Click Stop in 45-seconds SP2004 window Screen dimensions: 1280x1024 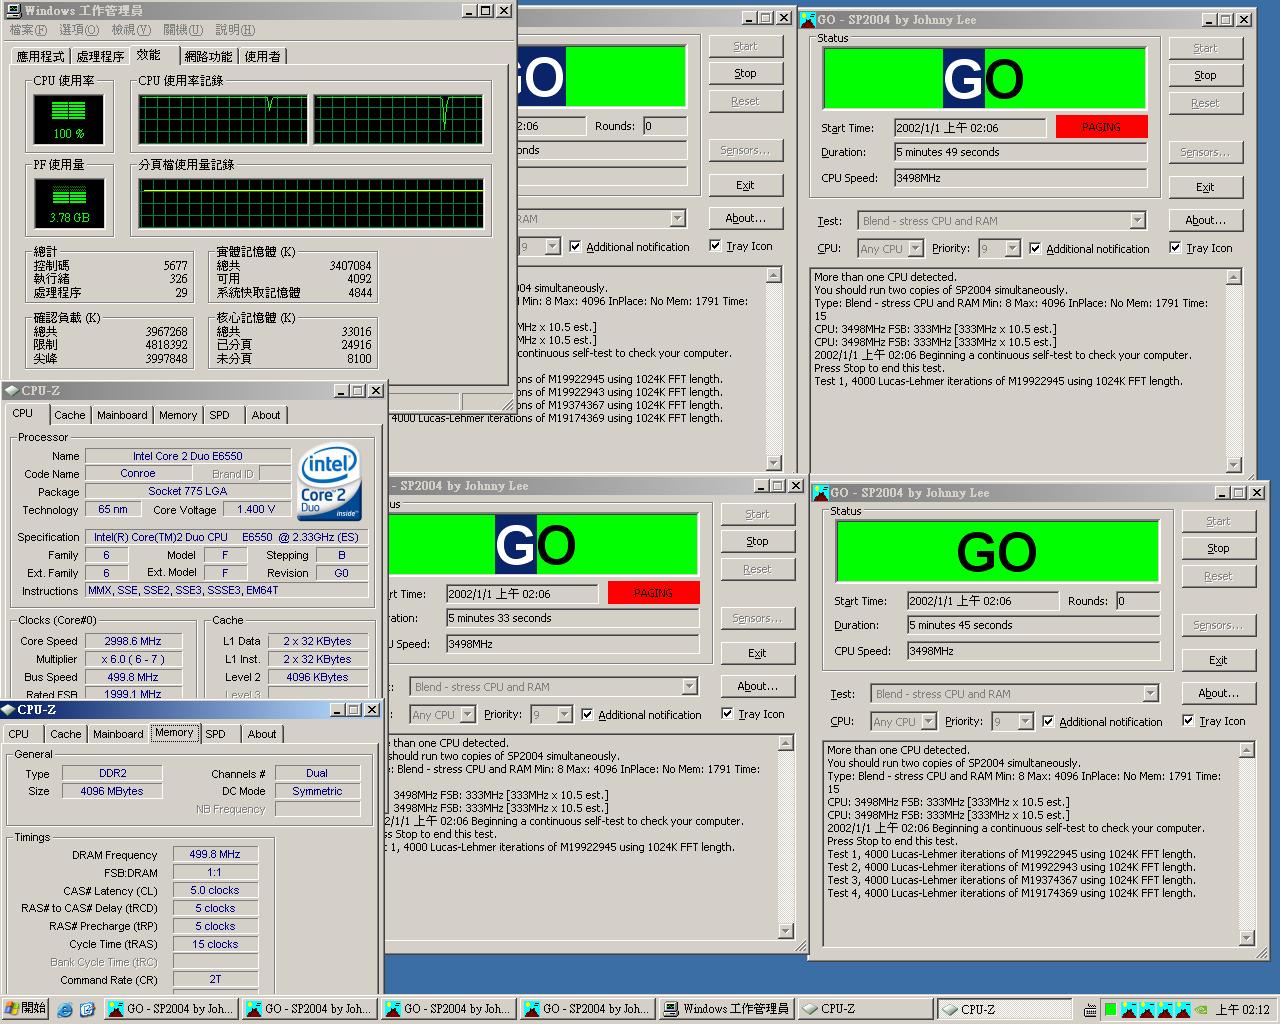tap(1218, 548)
